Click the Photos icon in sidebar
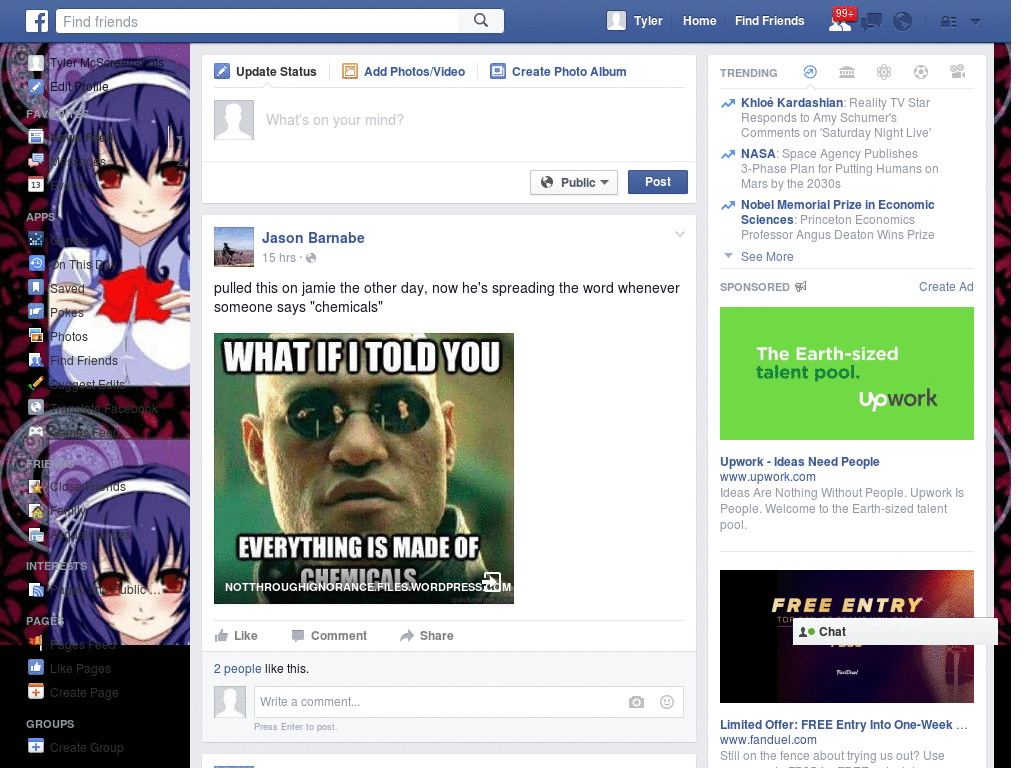Viewport: 1024px width, 768px height. pos(37,336)
